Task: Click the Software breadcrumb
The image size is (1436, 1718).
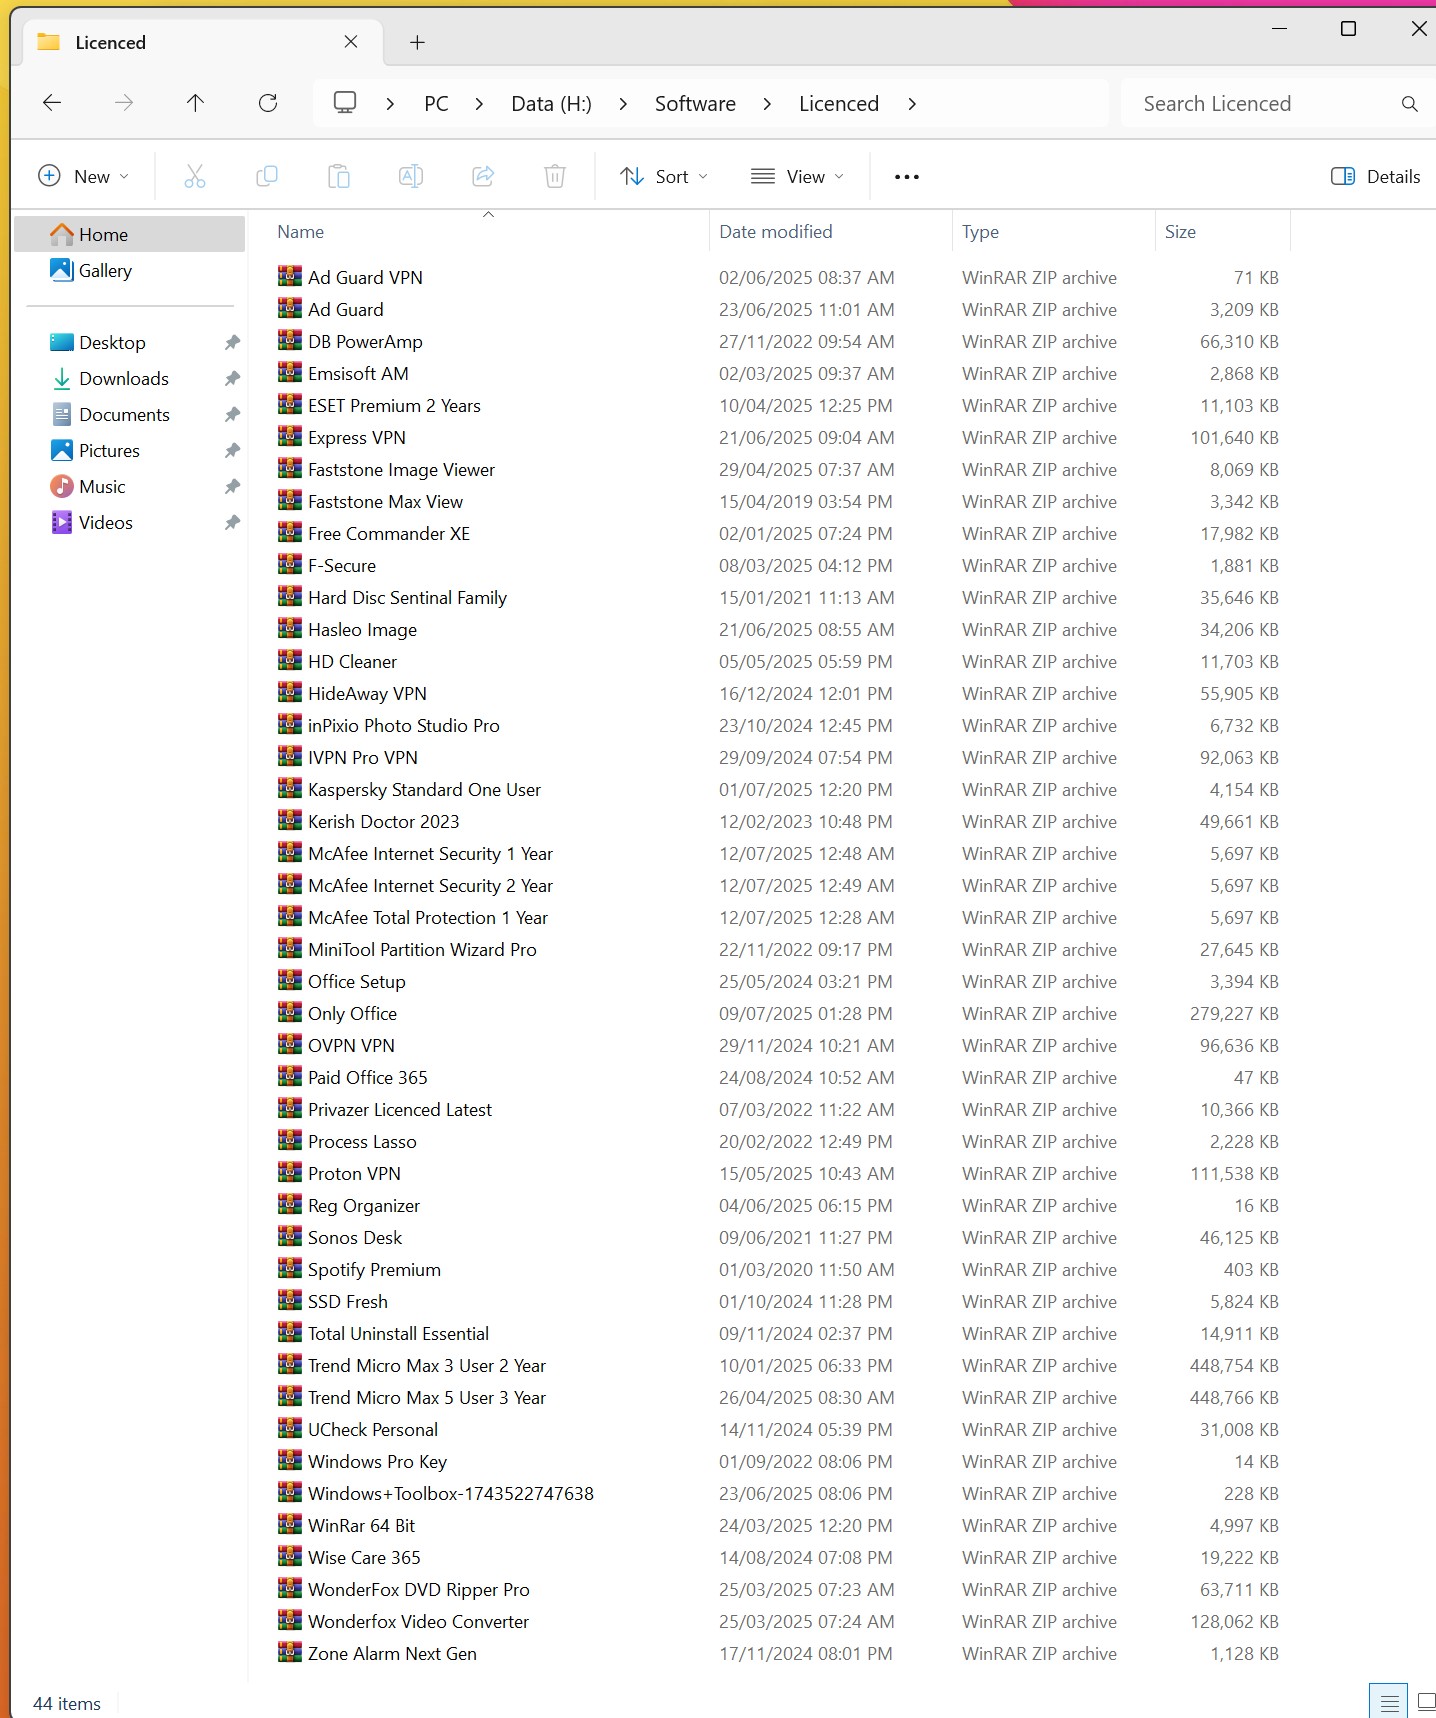Action: tap(695, 104)
